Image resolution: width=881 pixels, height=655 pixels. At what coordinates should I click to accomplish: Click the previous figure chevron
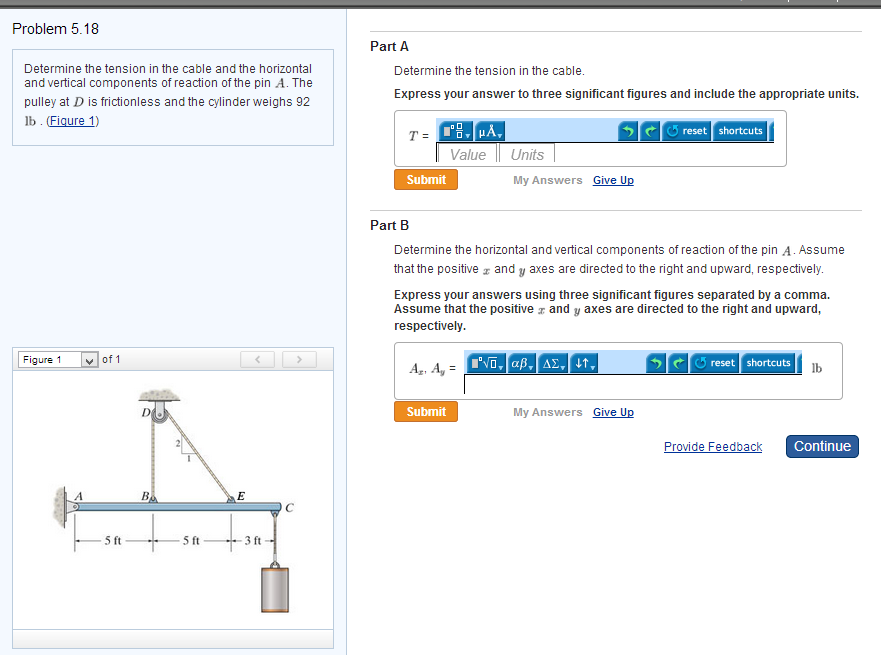click(258, 359)
